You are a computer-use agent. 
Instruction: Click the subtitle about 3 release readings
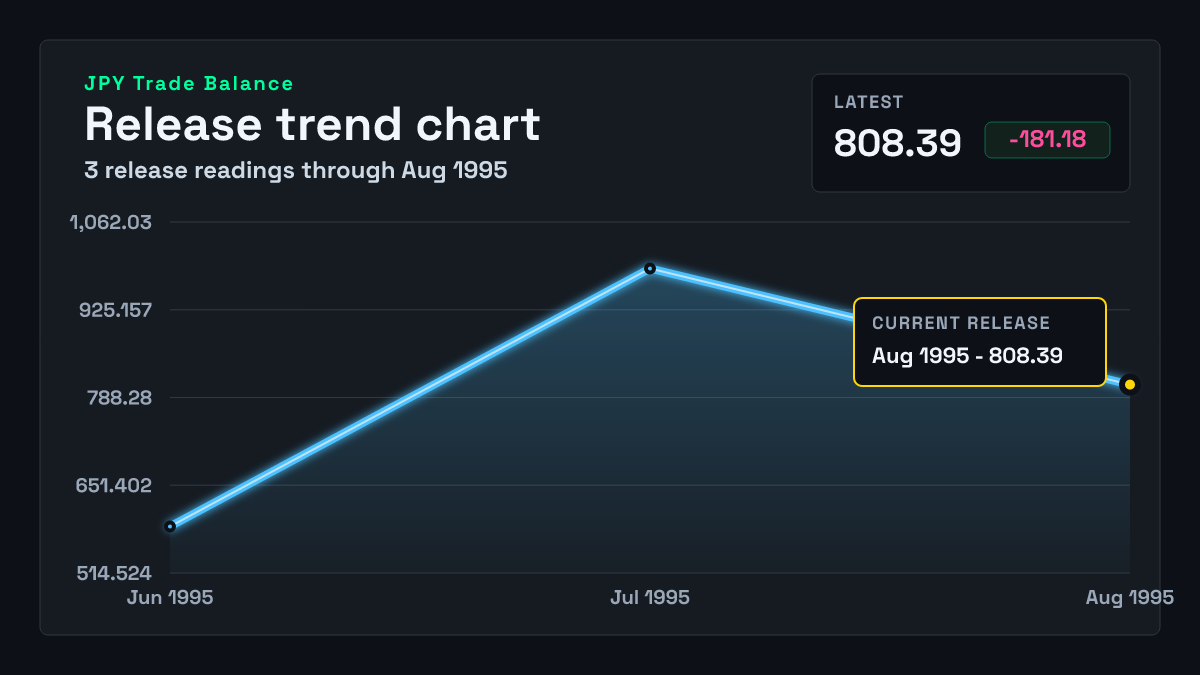[x=296, y=170]
